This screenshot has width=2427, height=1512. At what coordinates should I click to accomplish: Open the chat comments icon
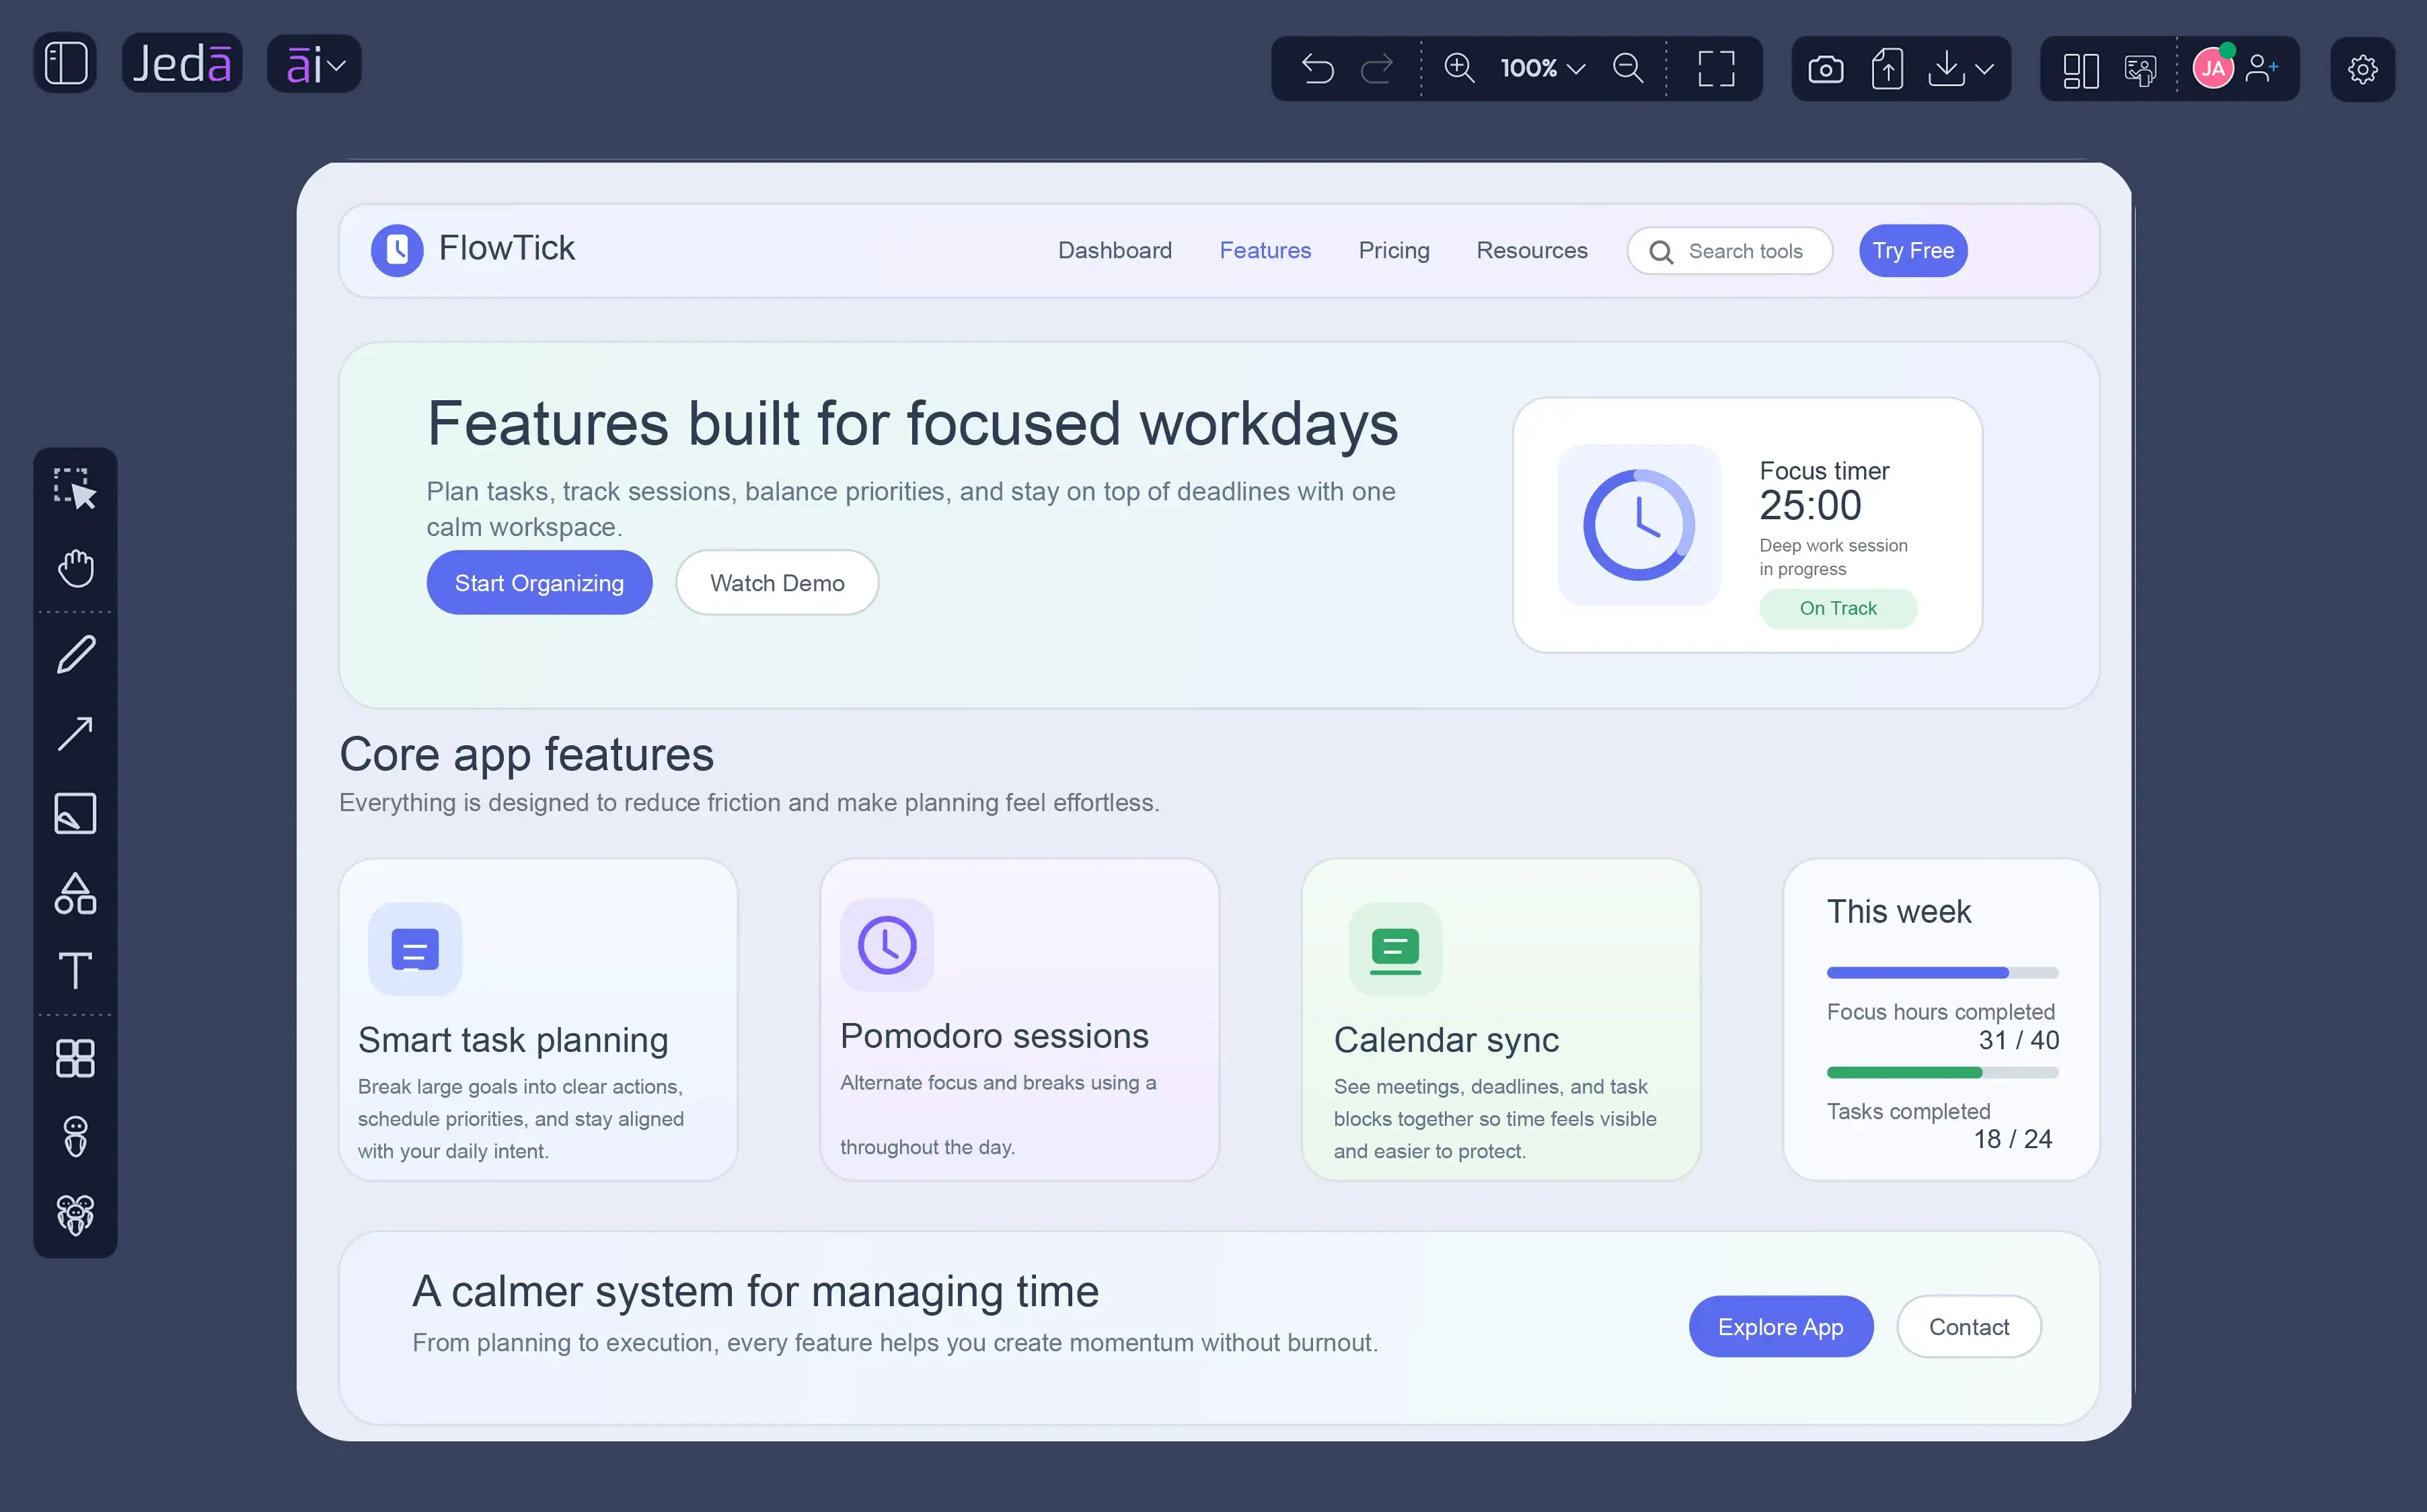pos(2140,70)
